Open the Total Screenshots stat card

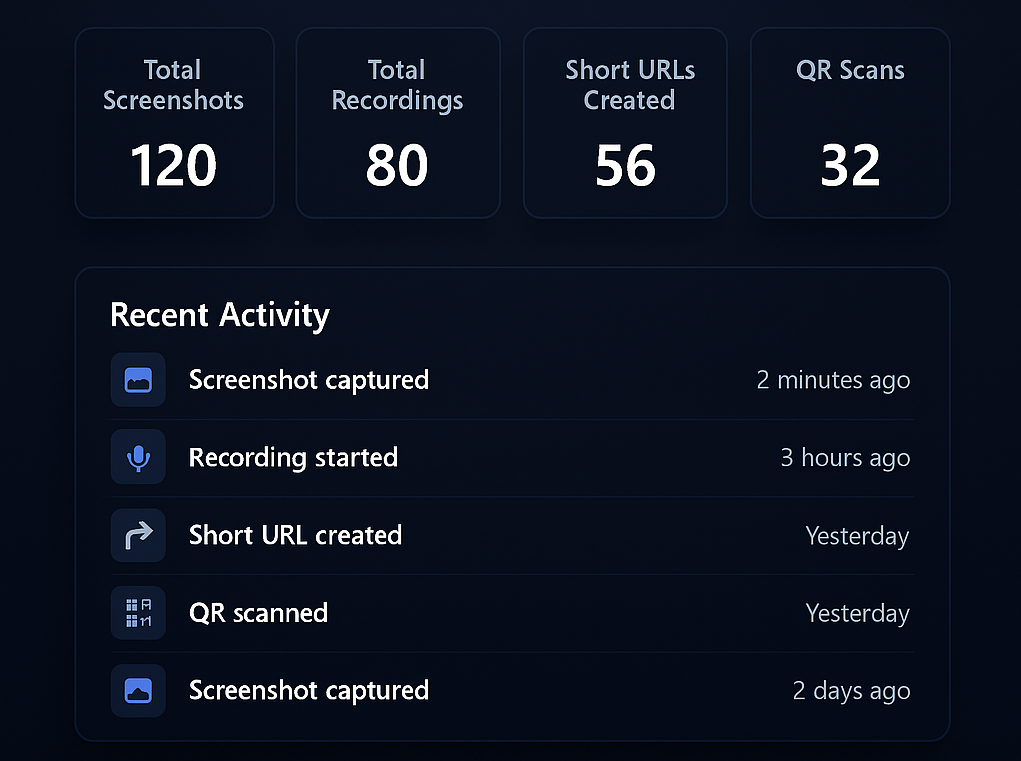tap(174, 122)
